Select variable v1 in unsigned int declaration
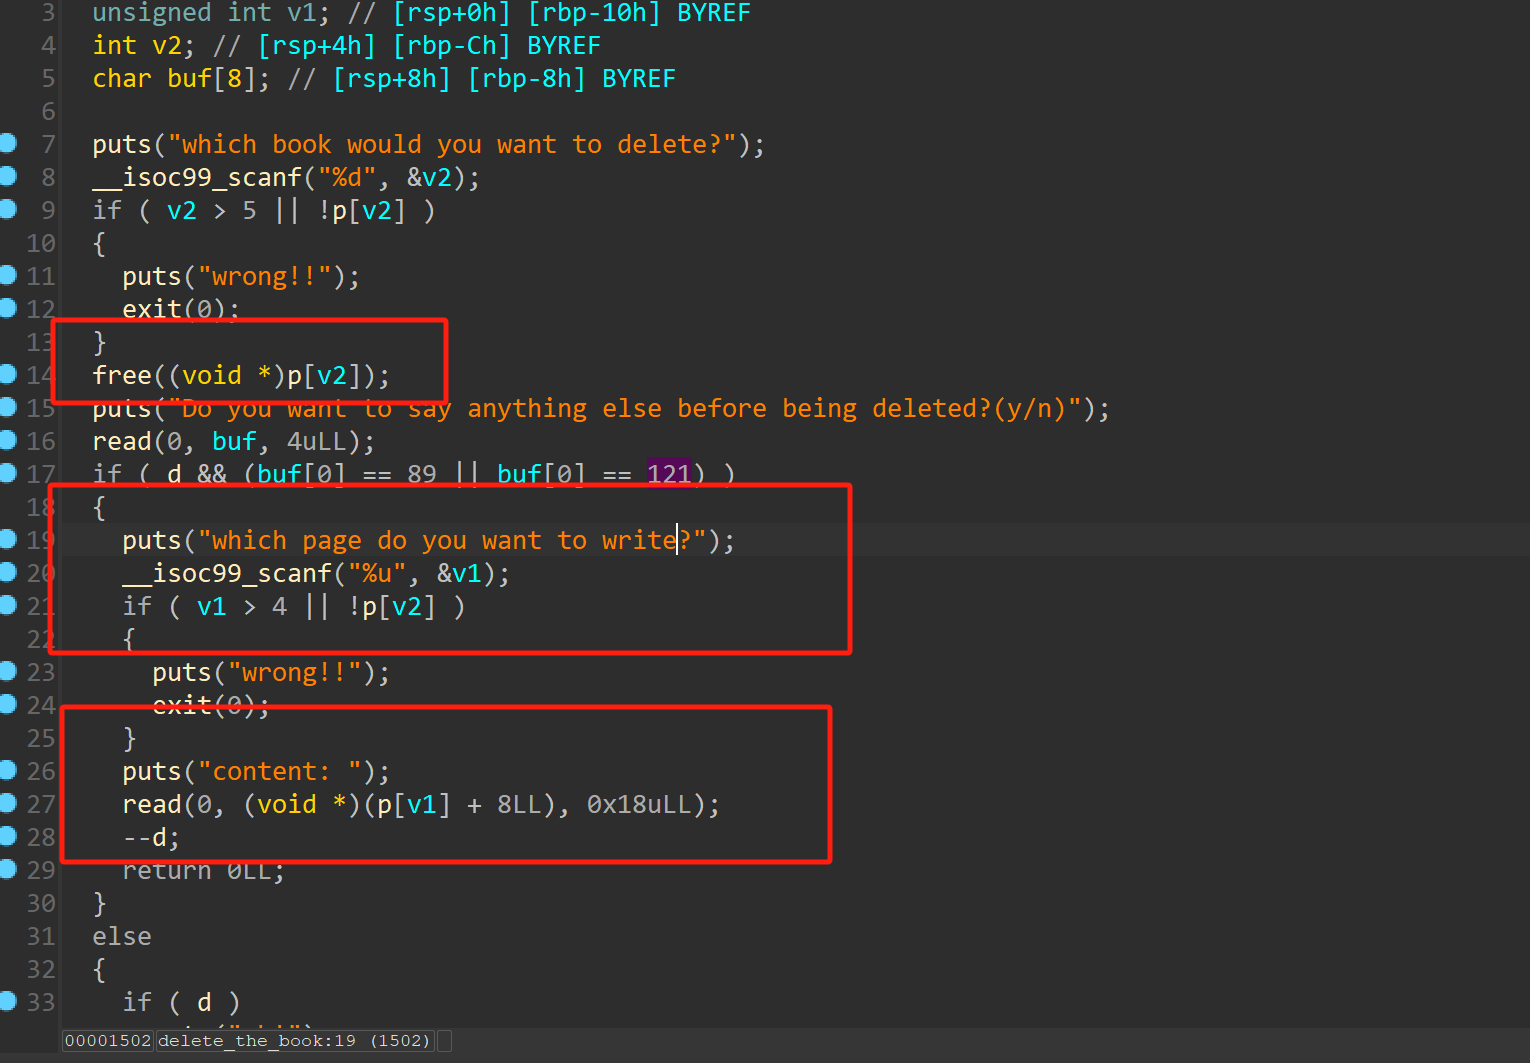1530x1063 pixels. click(x=302, y=13)
